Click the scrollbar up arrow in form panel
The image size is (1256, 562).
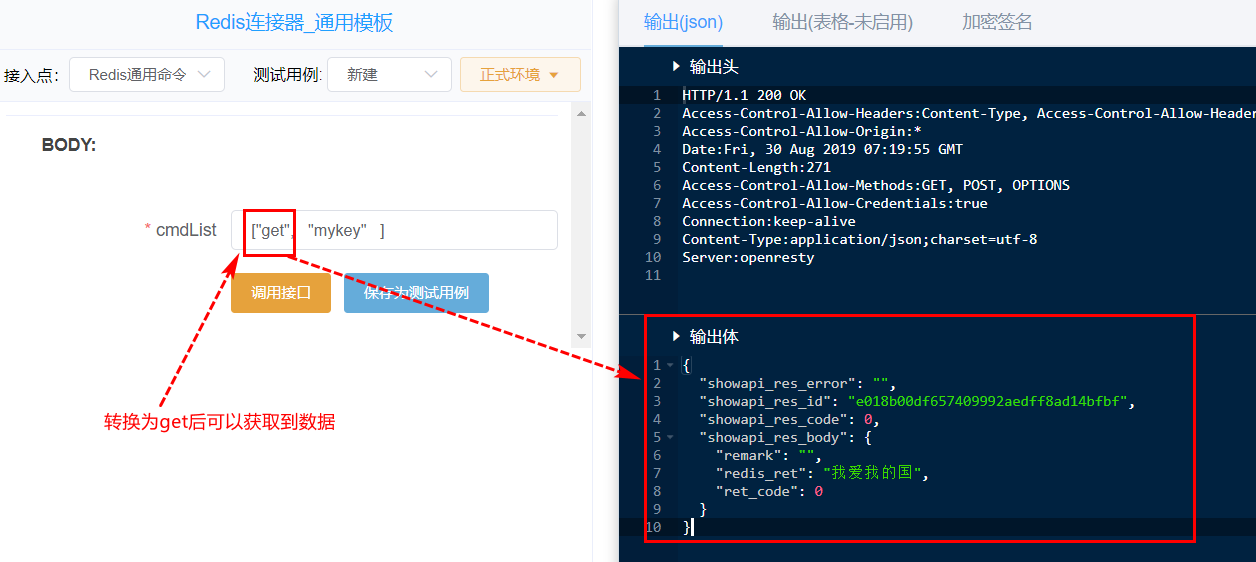(581, 115)
